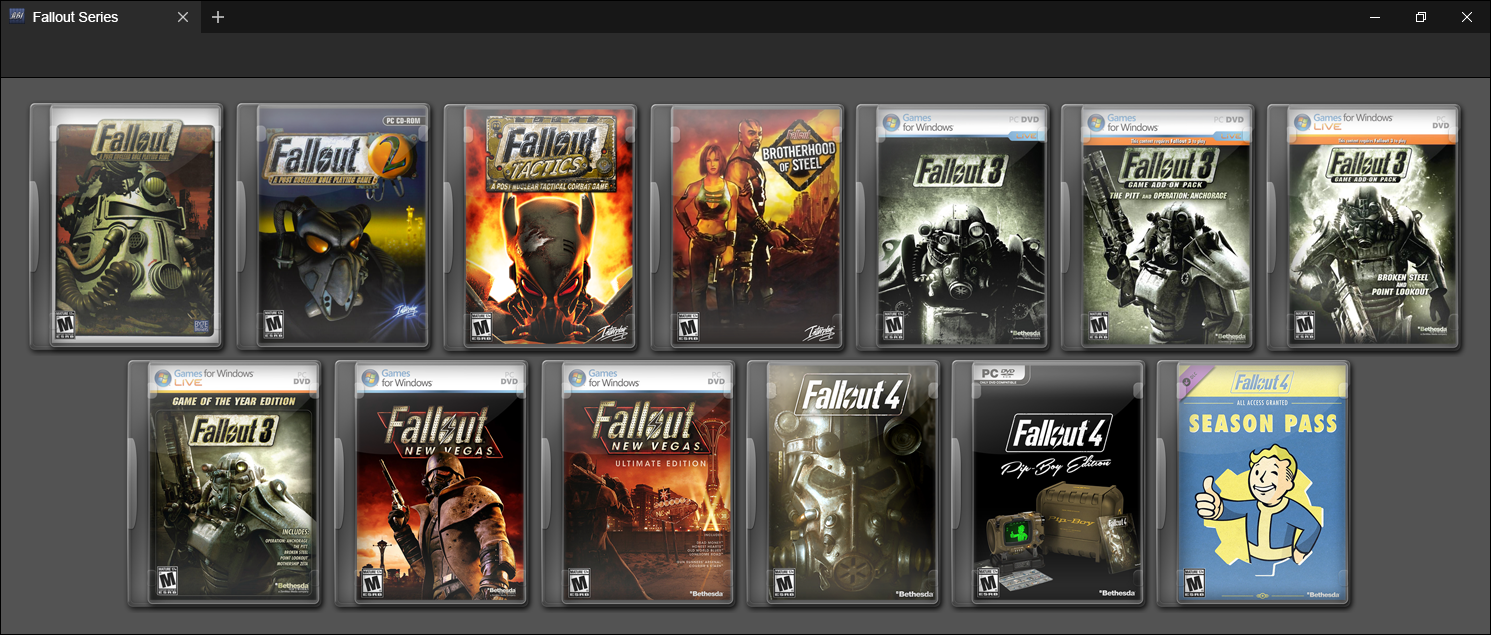Add a new tab with the plus button
The width and height of the screenshot is (1491, 635).
point(218,17)
